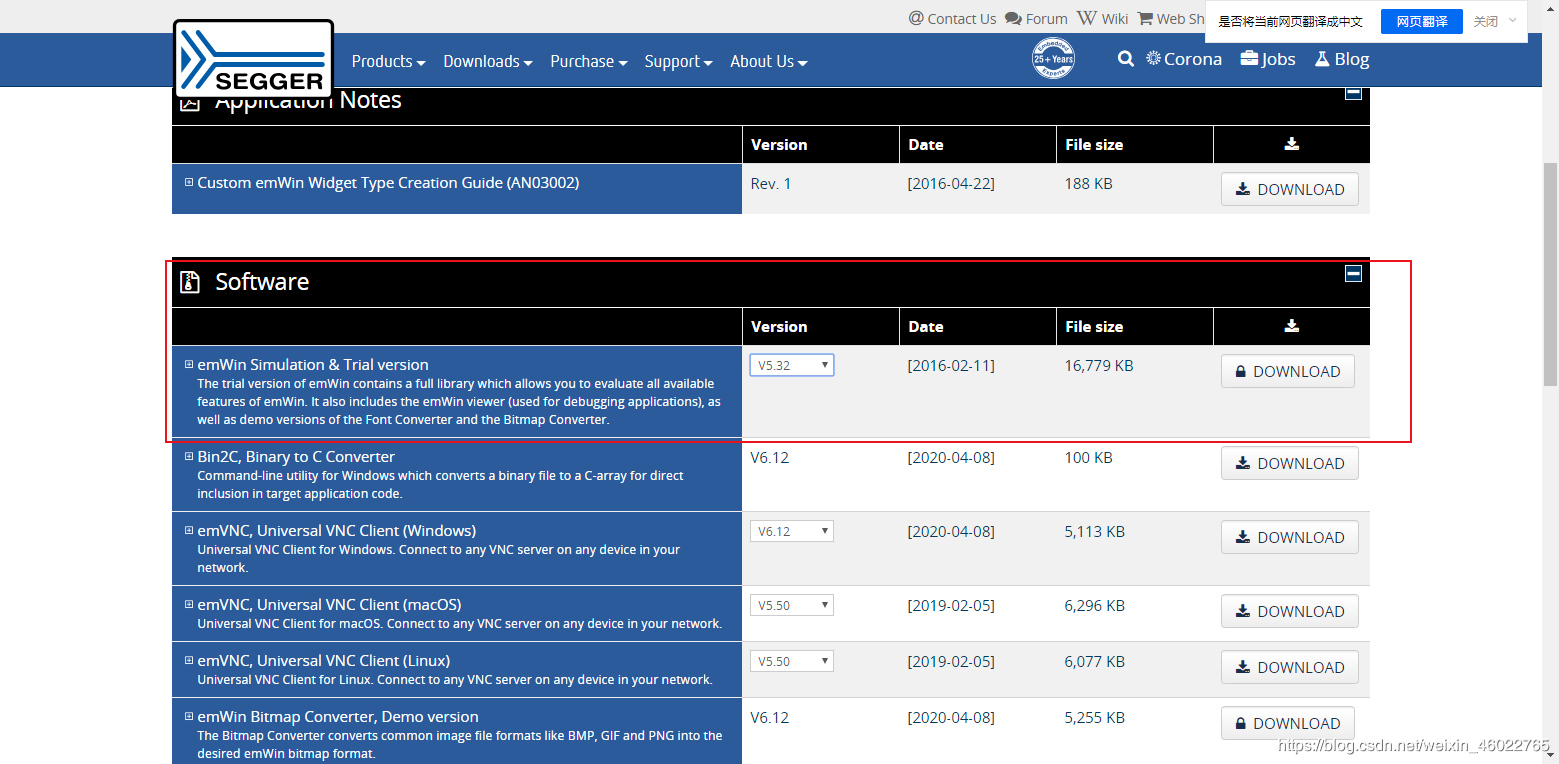1559x764 pixels.
Task: Expand emVNC Universal VNC Client (Linux) row
Action: pyautogui.click(x=189, y=661)
